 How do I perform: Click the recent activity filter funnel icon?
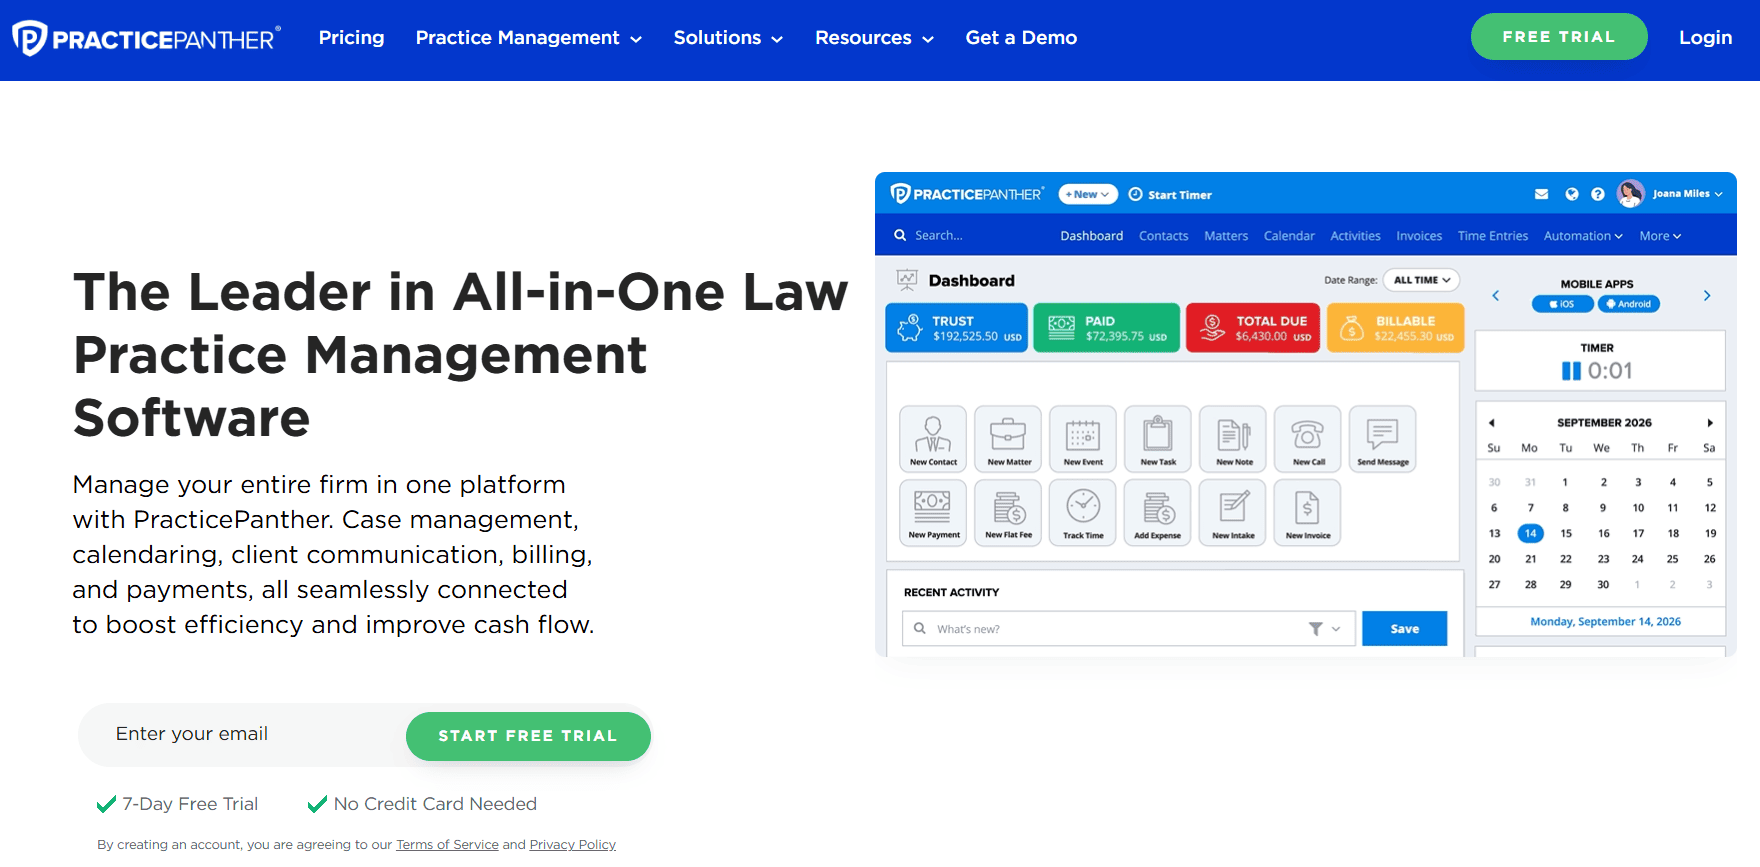point(1316,629)
